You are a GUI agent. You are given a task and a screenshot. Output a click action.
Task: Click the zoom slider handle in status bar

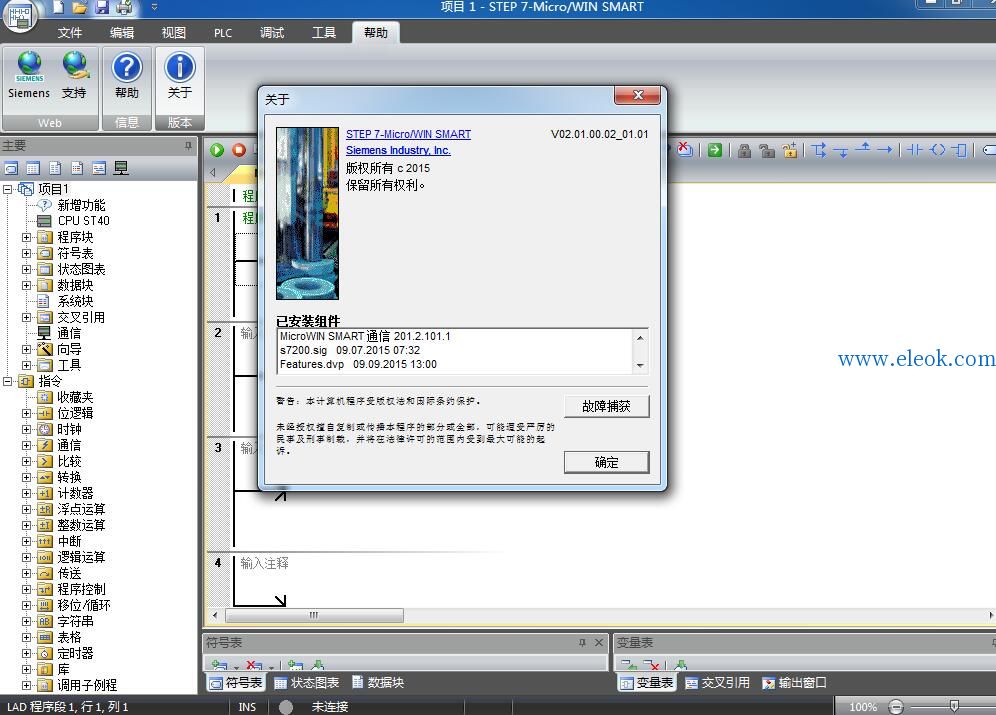(x=953, y=706)
